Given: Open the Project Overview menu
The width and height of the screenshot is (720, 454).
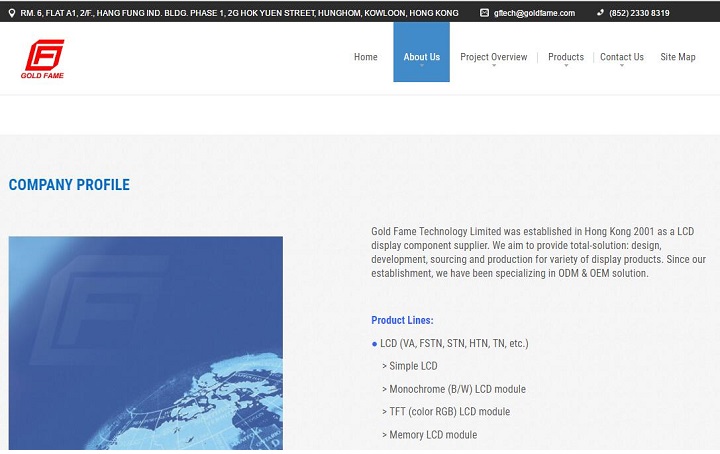Looking at the screenshot, I should (494, 57).
